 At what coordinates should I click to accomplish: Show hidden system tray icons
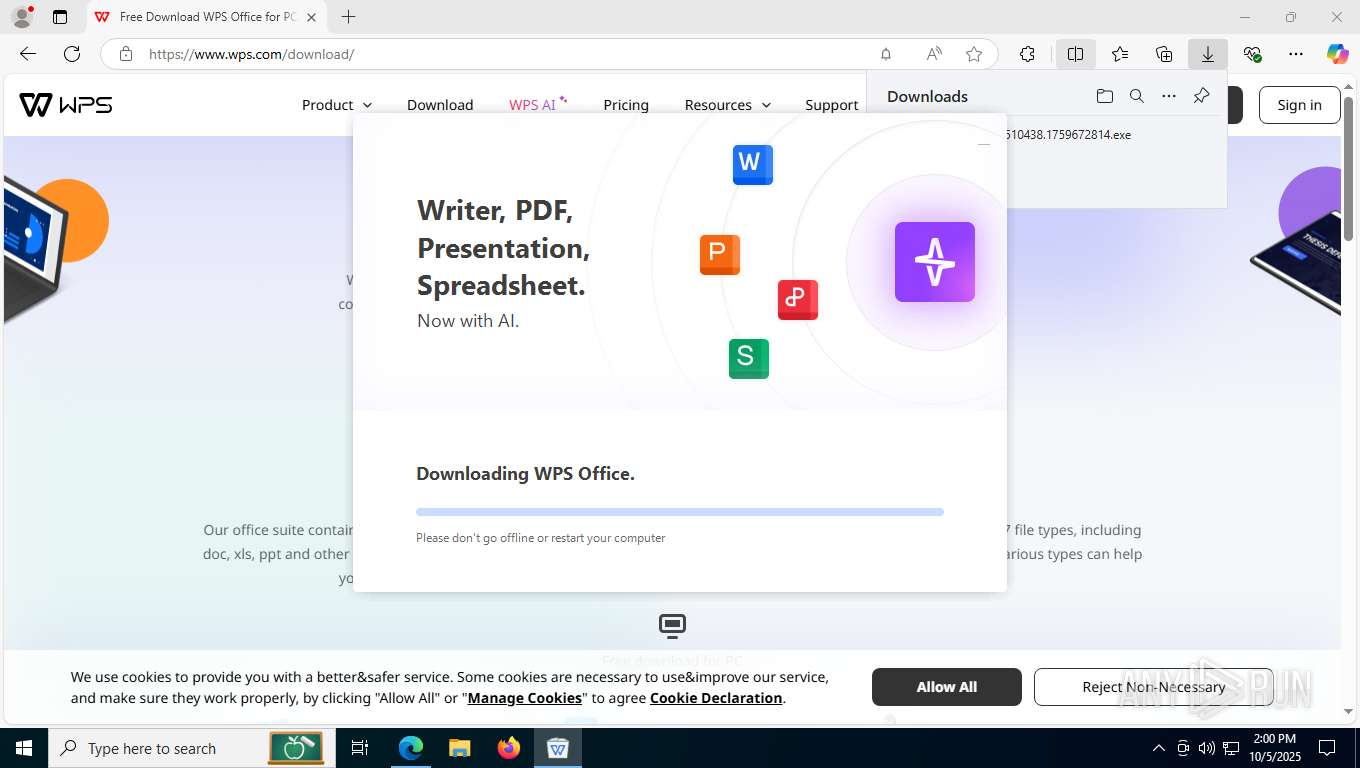(1158, 748)
